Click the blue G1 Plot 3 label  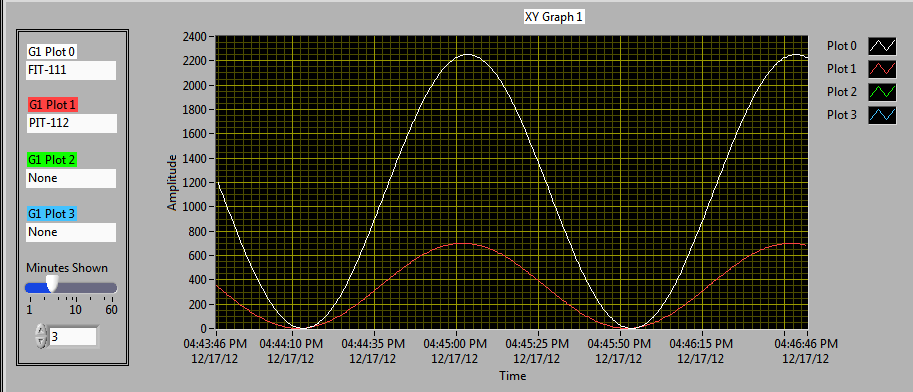52,213
